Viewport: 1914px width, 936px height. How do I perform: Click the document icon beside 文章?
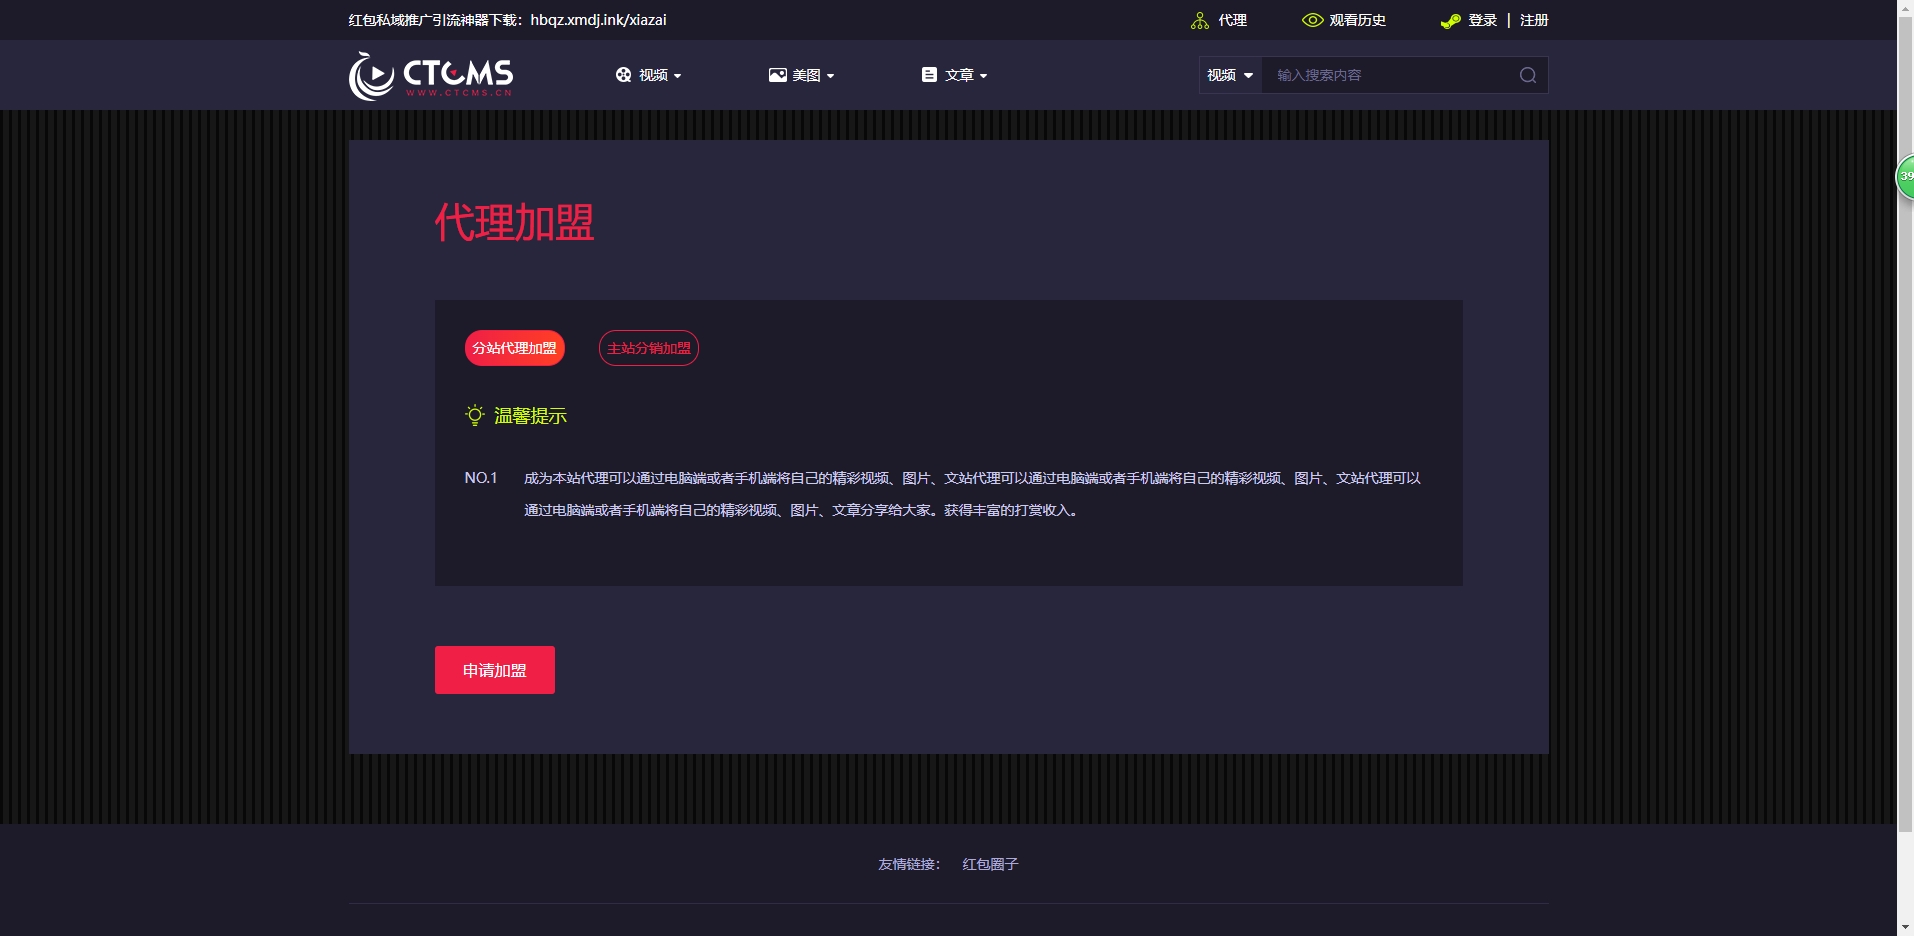tap(927, 74)
